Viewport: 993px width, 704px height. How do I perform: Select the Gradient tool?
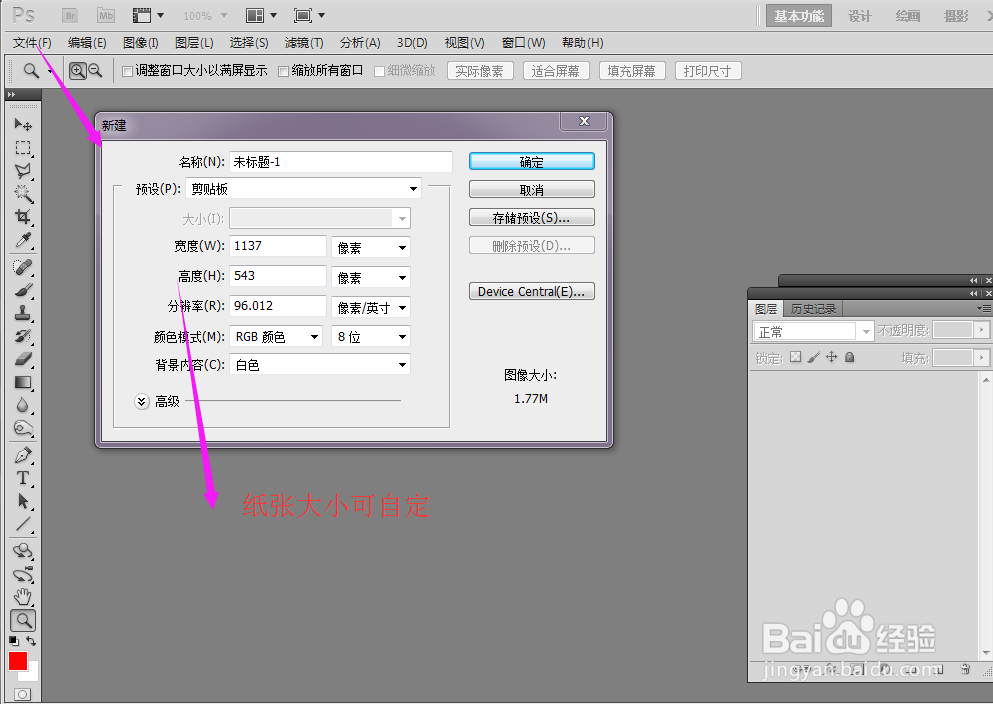(23, 382)
